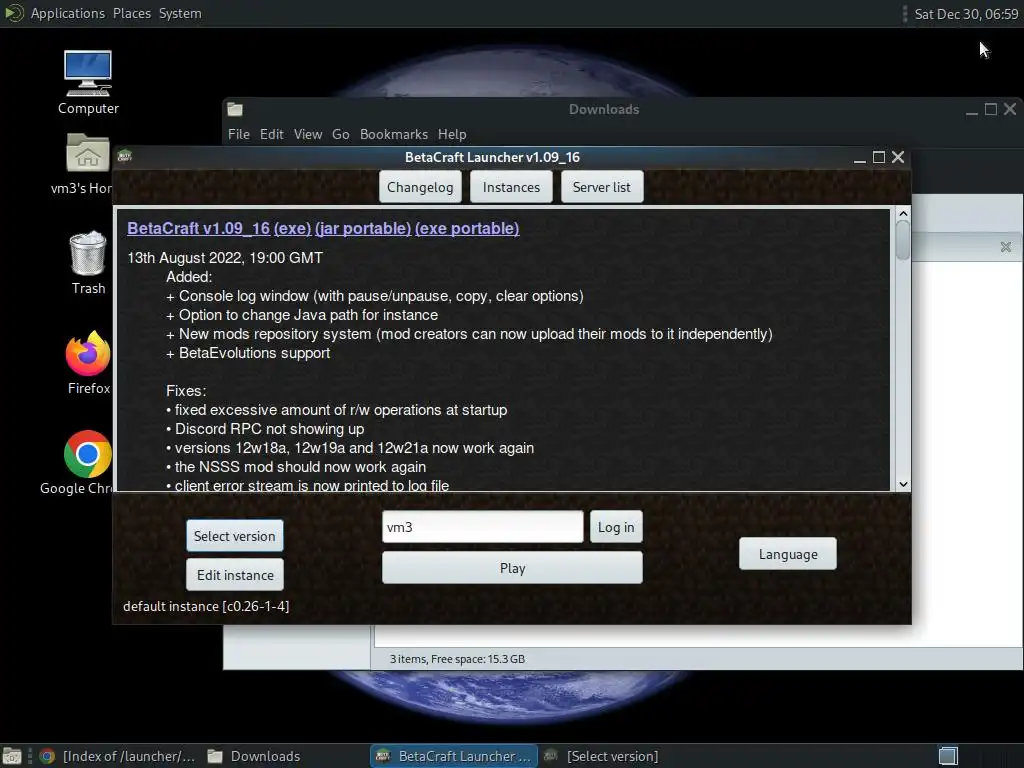Click the (exe) download link

pos(293,228)
